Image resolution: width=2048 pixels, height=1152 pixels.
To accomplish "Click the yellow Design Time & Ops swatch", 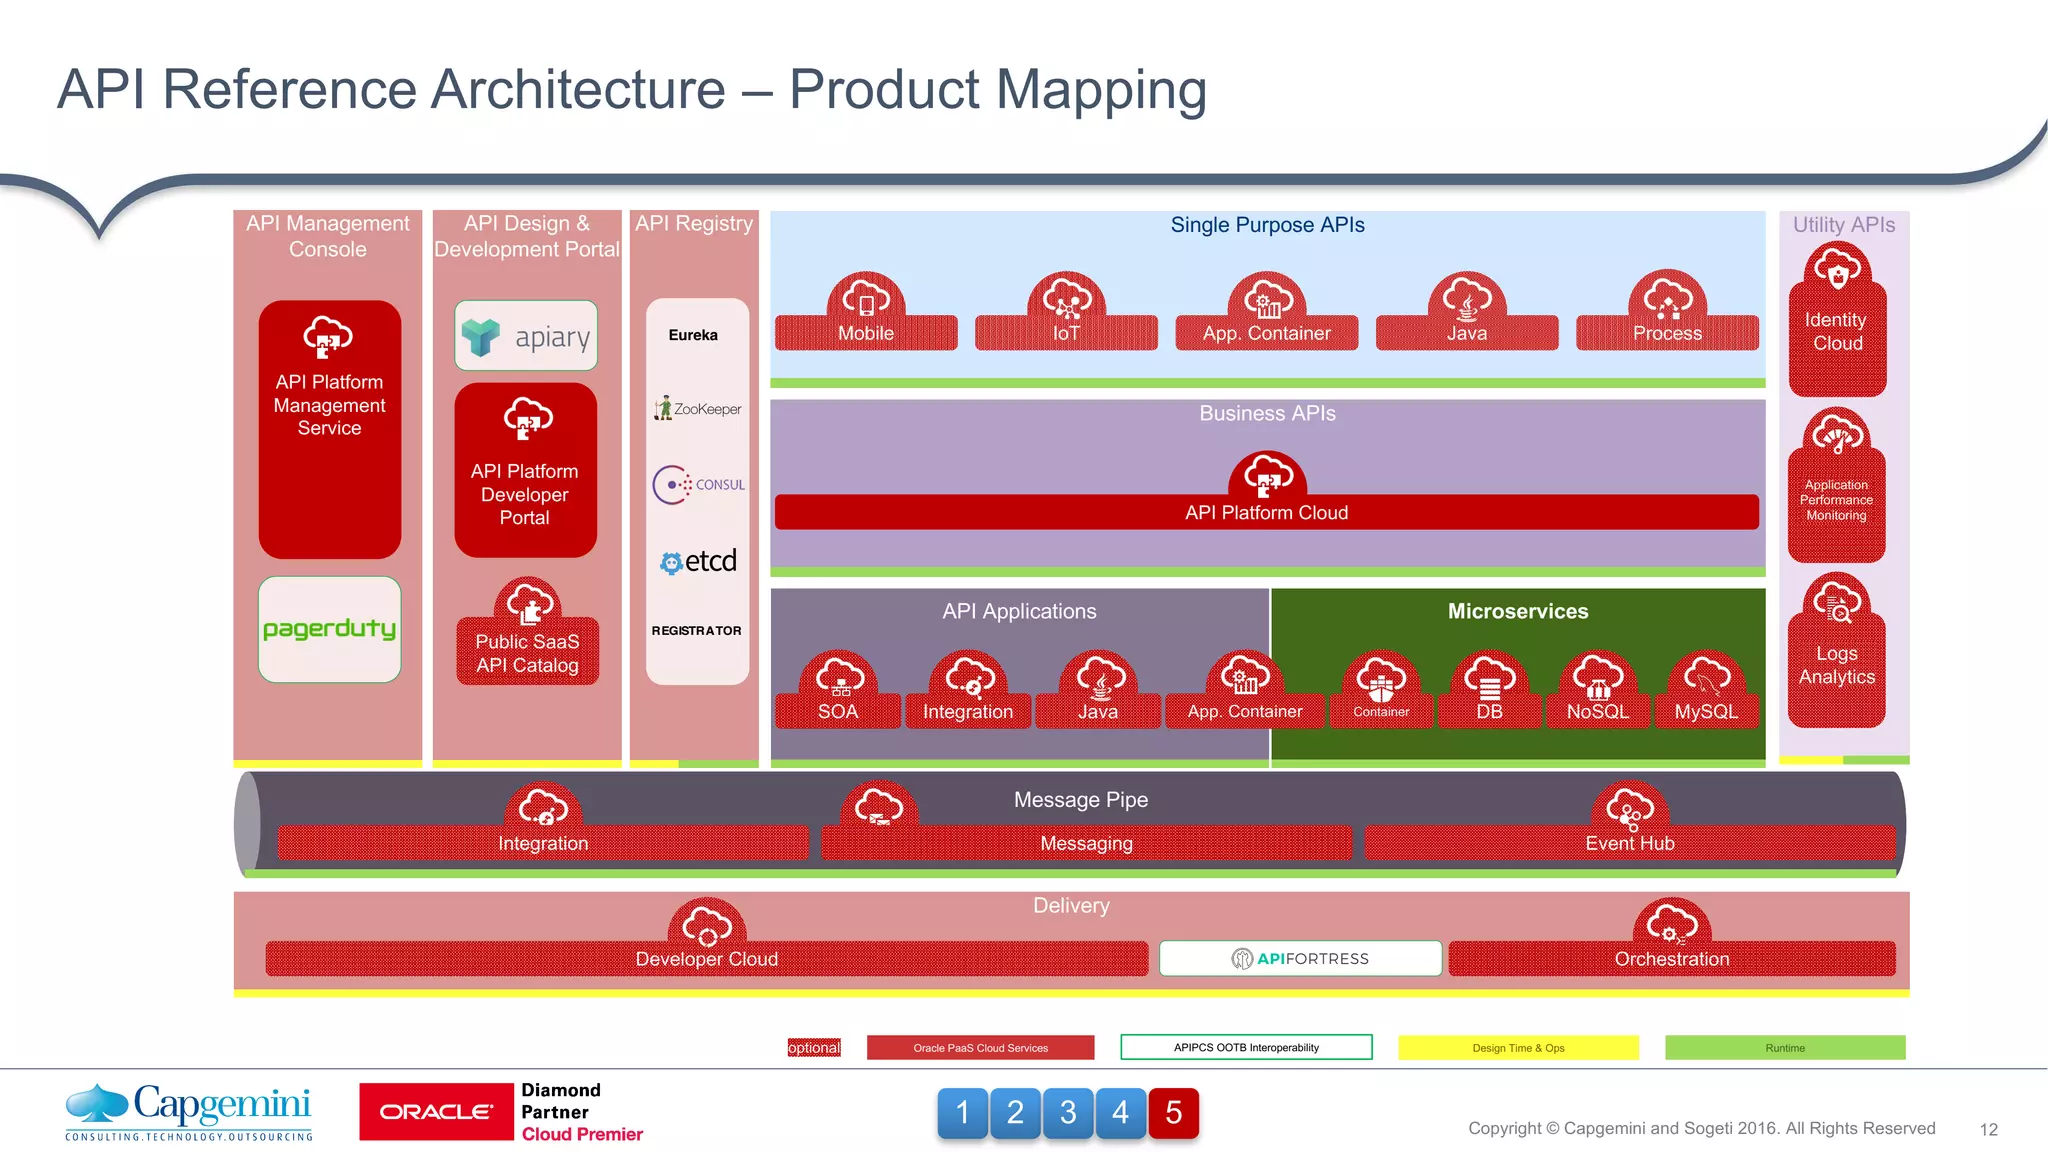I will 1517,1047.
